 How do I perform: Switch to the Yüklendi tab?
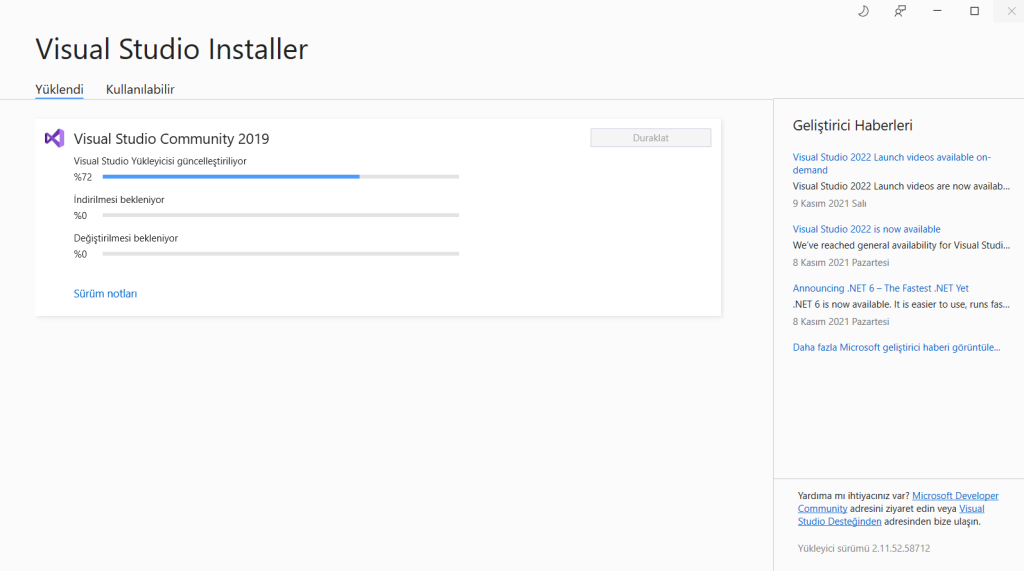click(59, 89)
